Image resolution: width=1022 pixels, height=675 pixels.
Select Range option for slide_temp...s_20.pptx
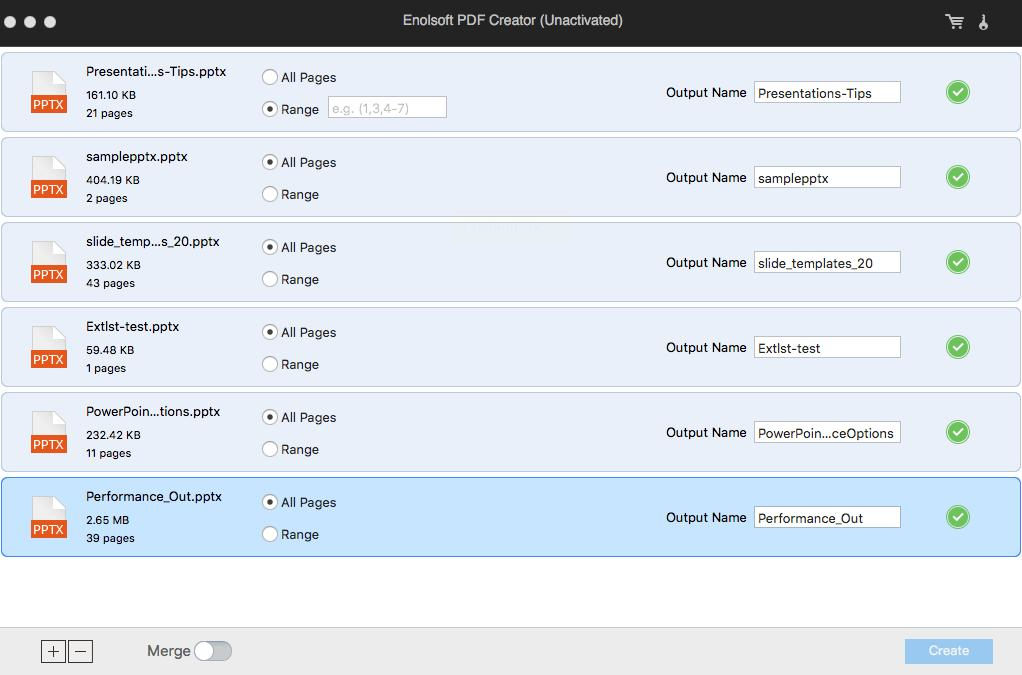pyautogui.click(x=270, y=280)
